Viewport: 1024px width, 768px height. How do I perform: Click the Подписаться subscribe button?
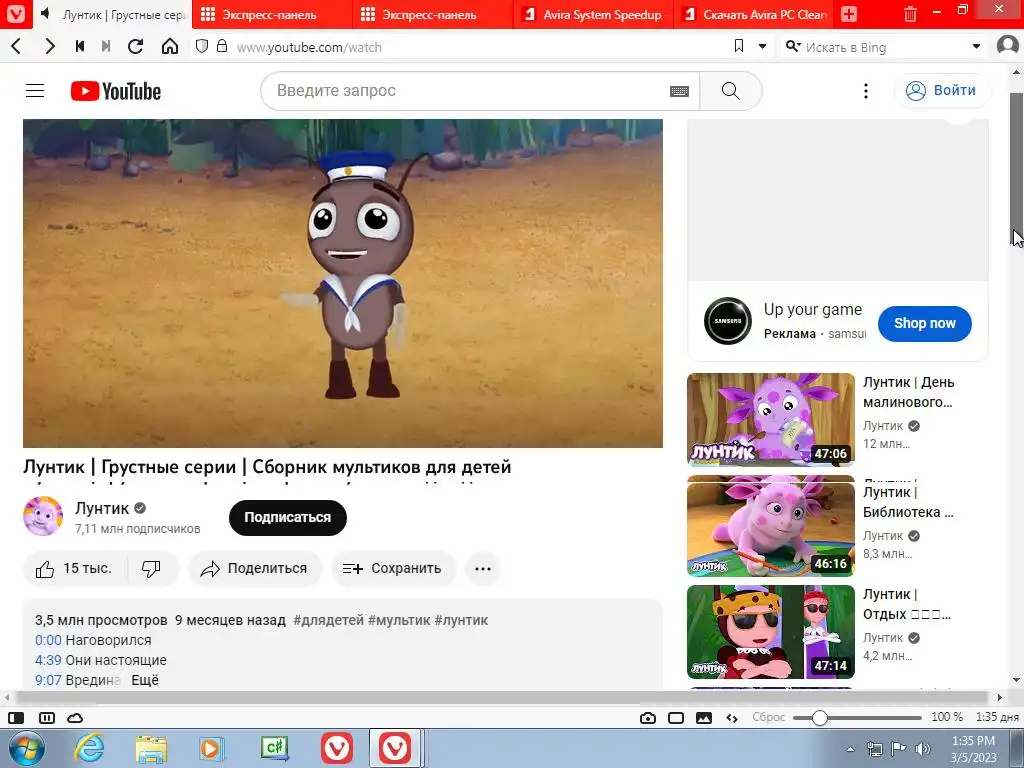[287, 517]
